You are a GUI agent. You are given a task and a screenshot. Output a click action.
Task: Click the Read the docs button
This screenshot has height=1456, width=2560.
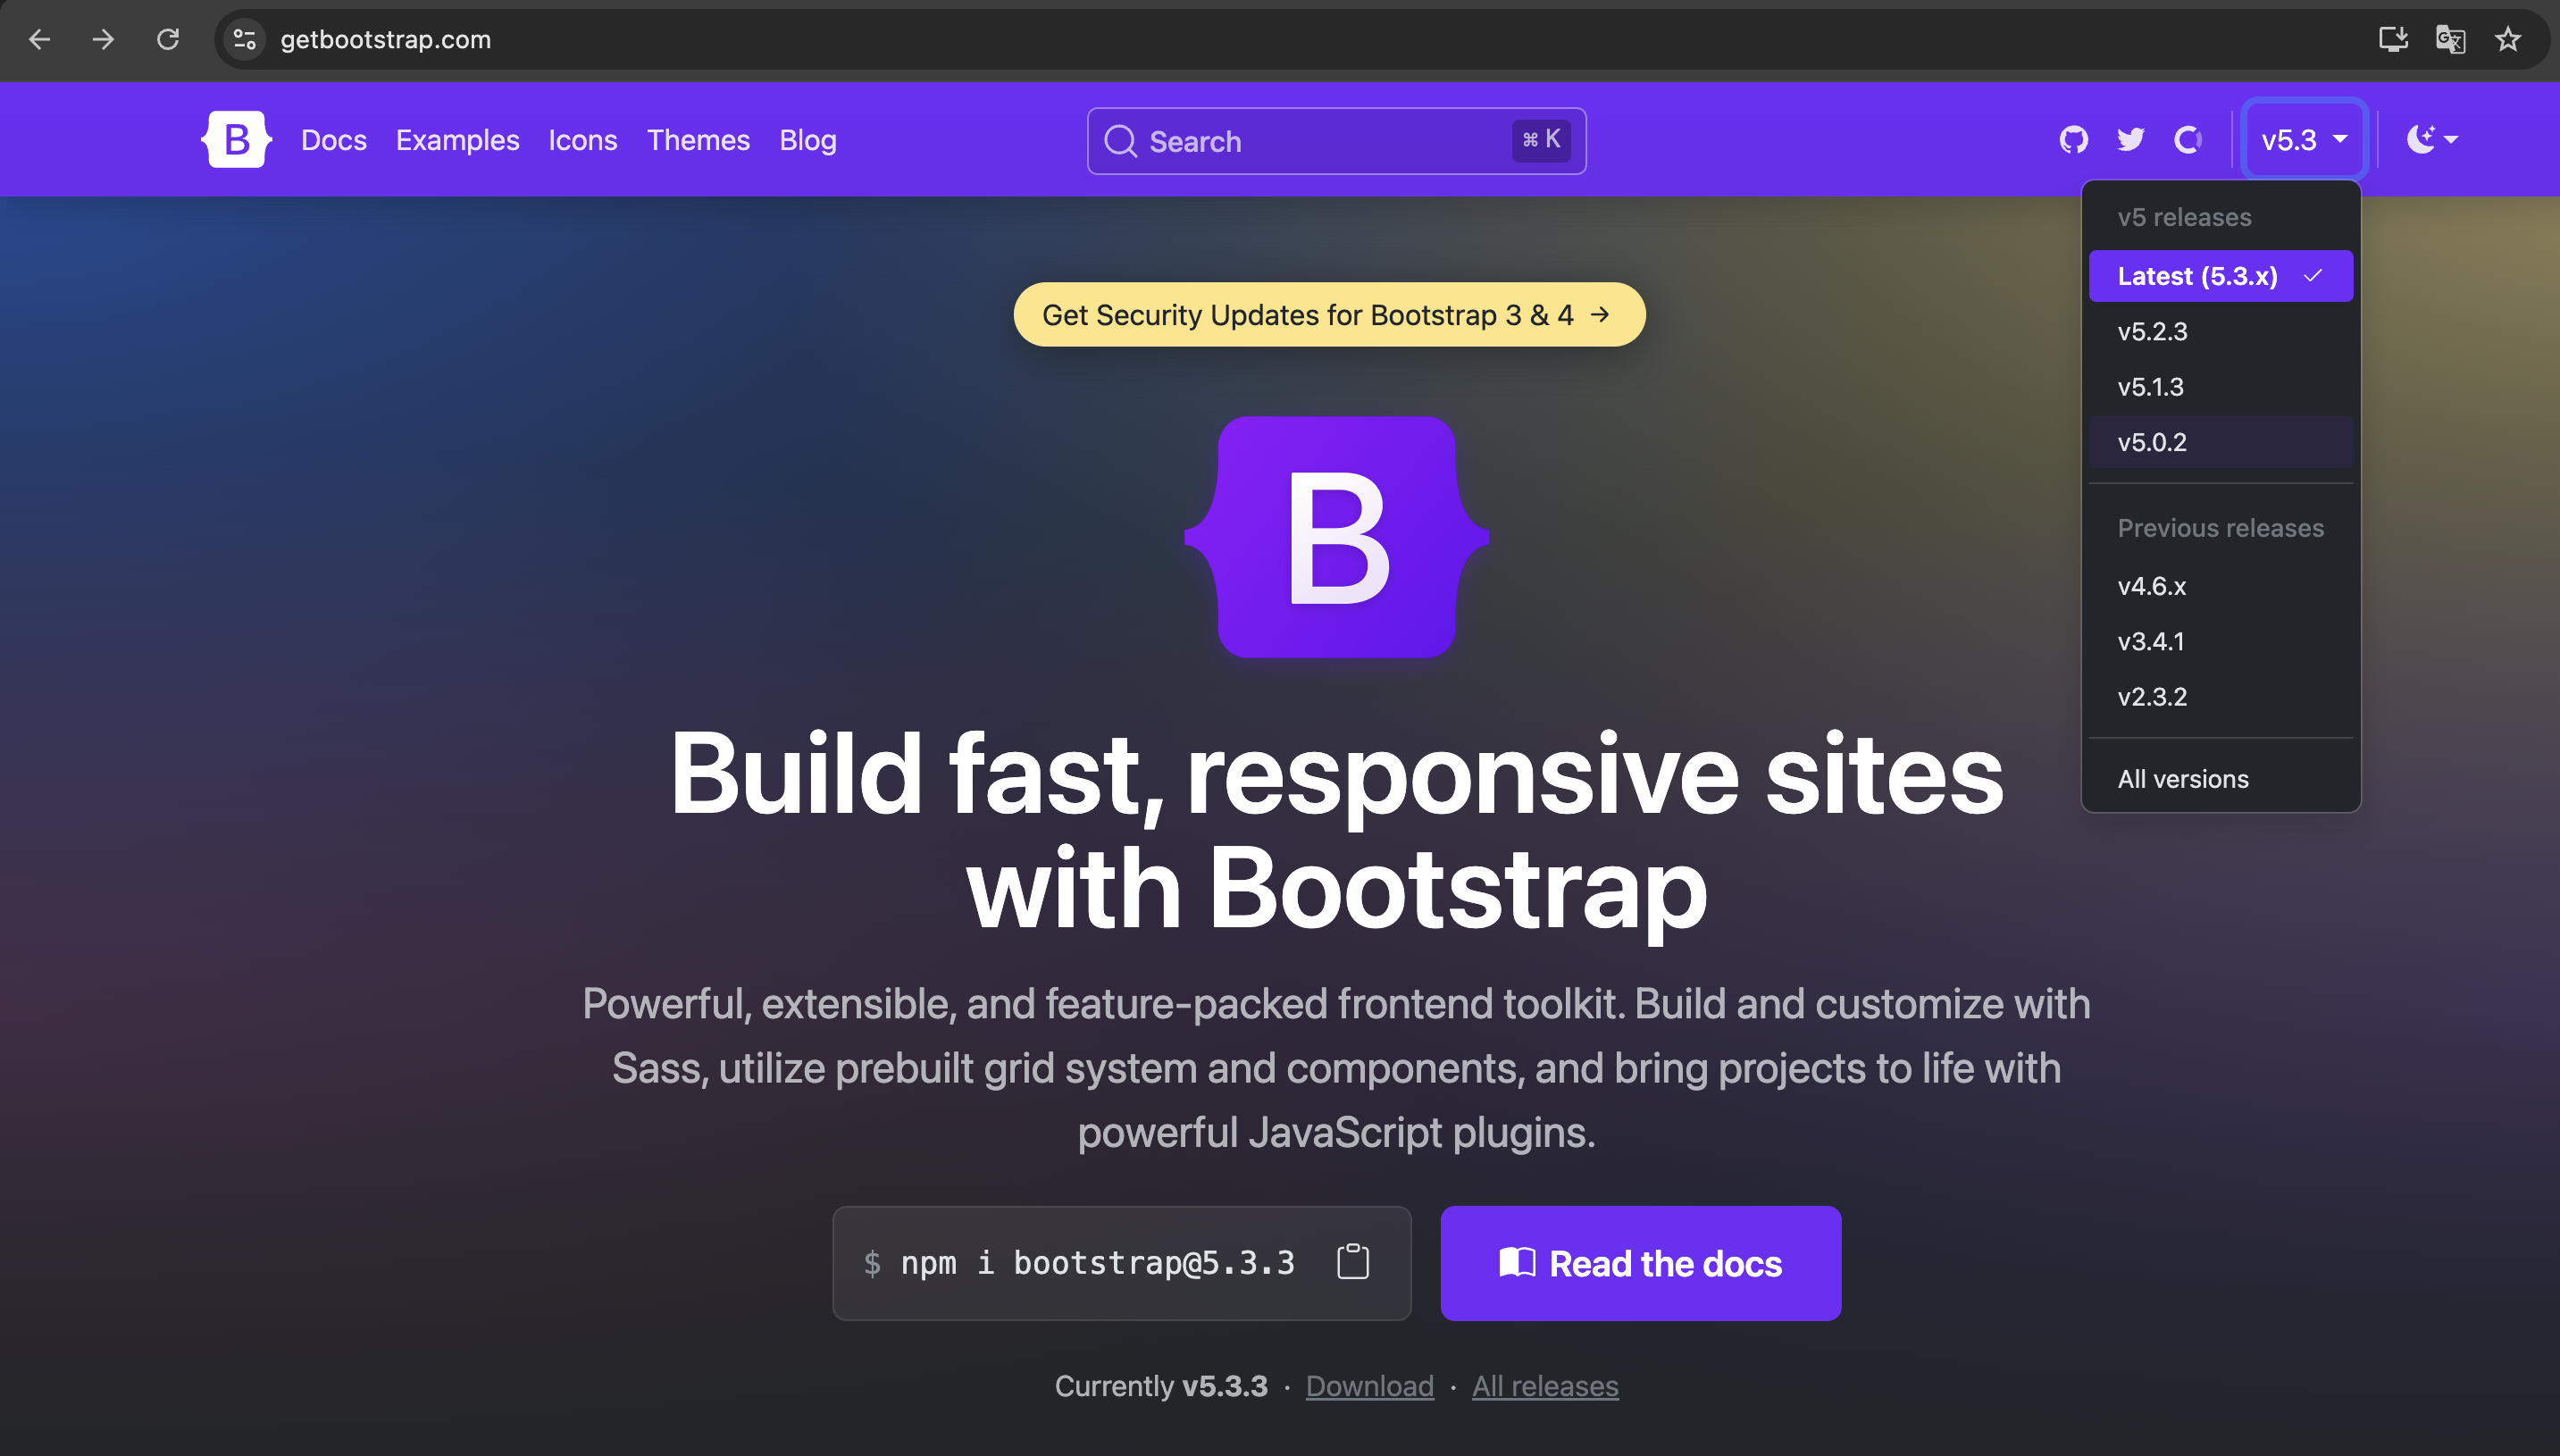pyautogui.click(x=1640, y=1263)
